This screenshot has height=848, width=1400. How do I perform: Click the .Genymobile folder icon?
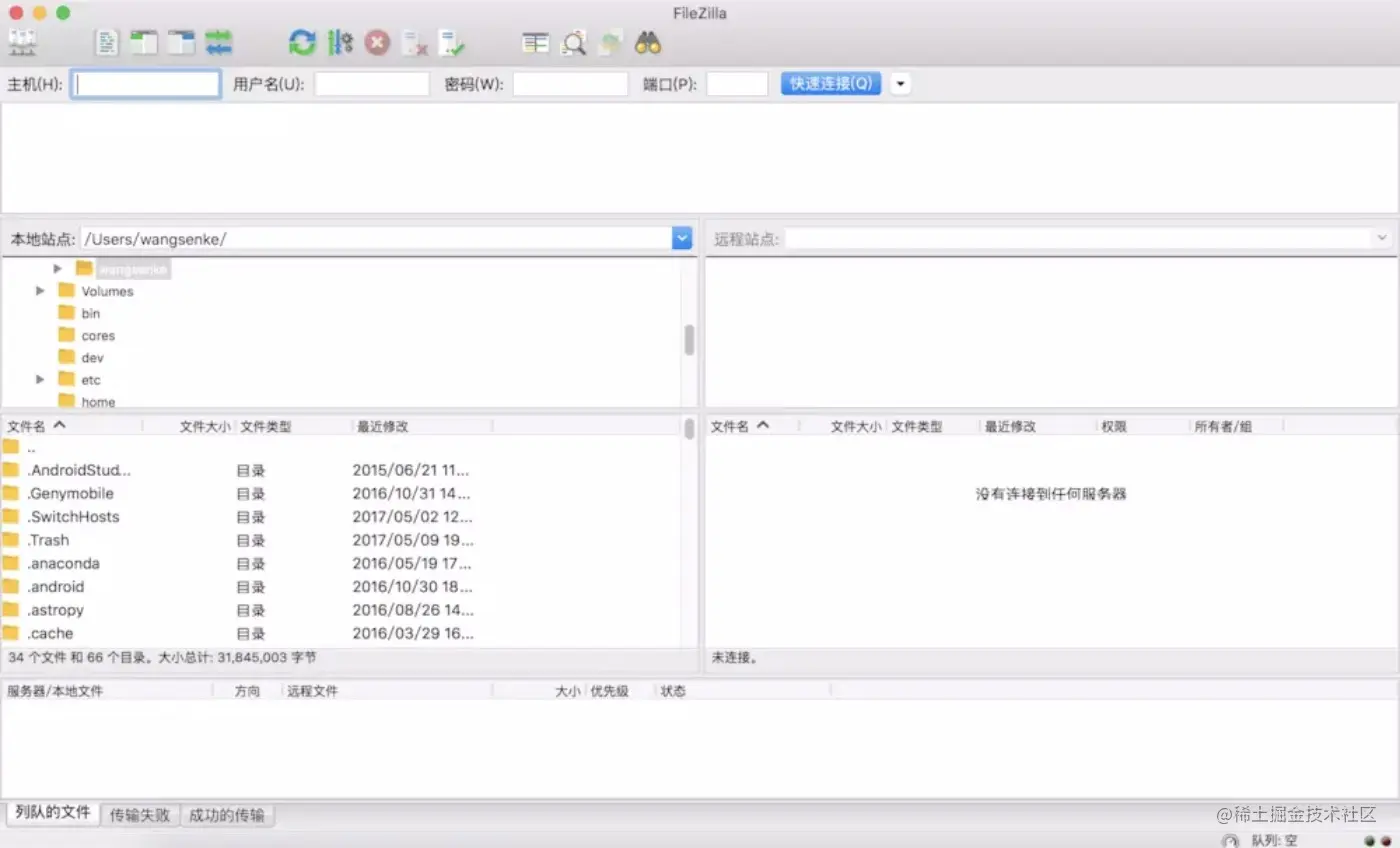(10, 493)
